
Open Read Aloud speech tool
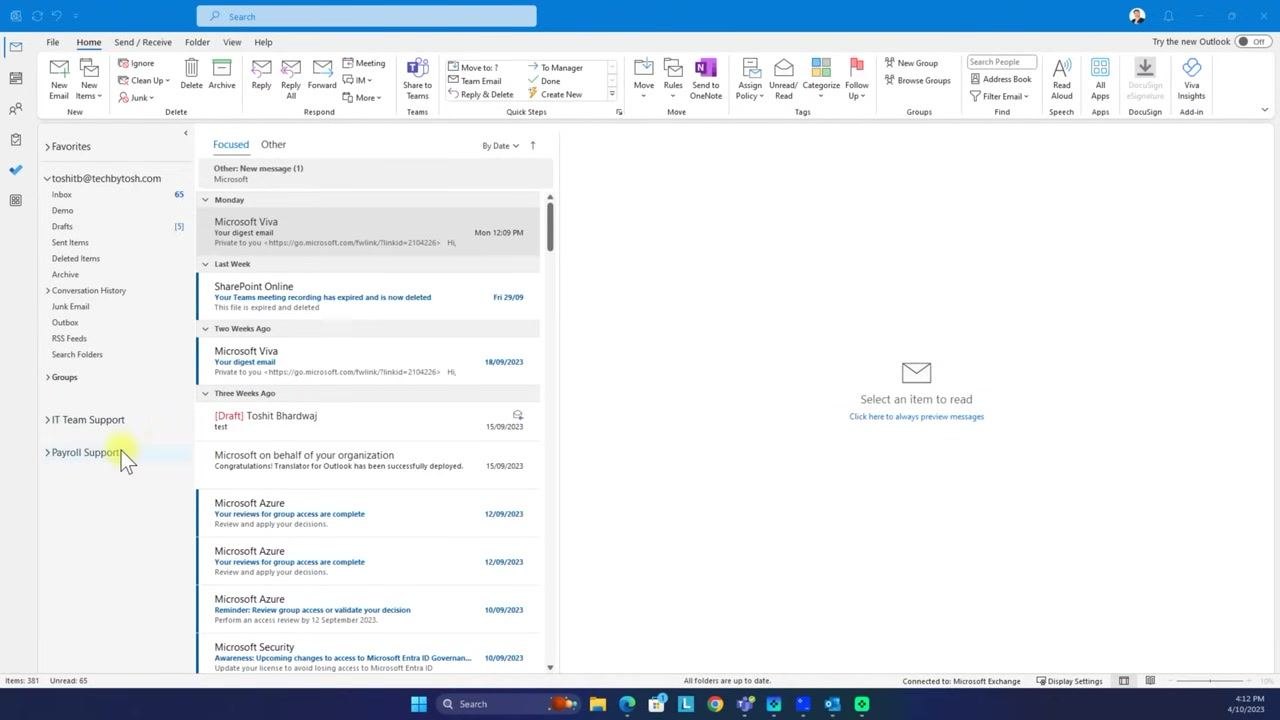tap(1062, 79)
